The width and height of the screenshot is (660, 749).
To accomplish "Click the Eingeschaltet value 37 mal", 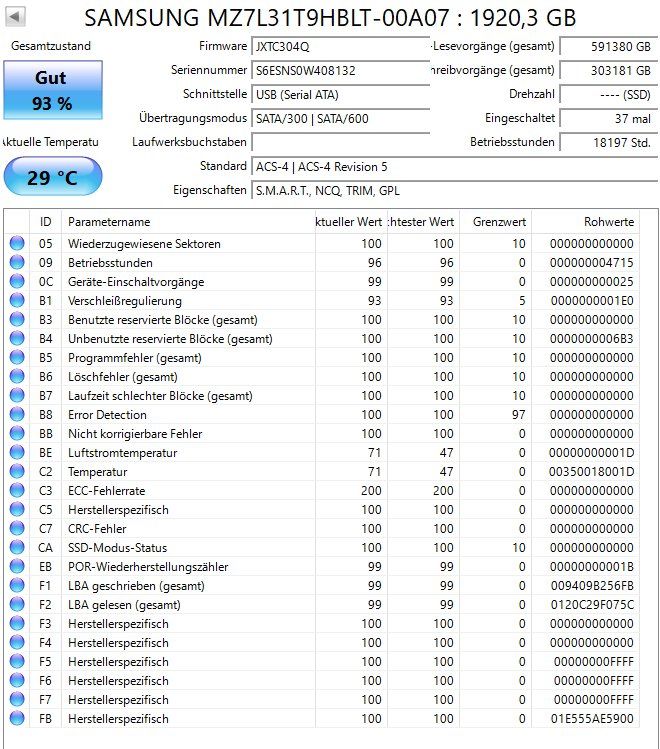I will (609, 118).
